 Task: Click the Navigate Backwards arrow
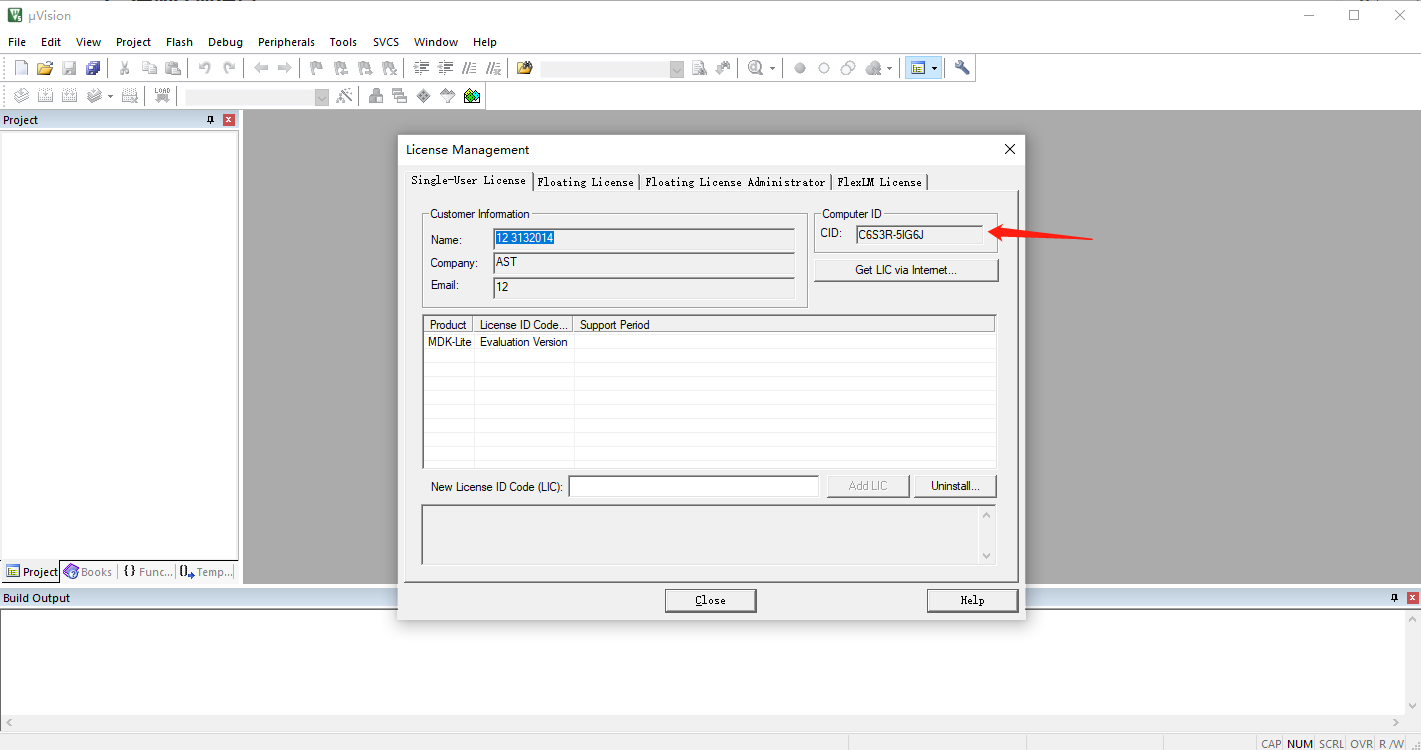pyautogui.click(x=261, y=68)
